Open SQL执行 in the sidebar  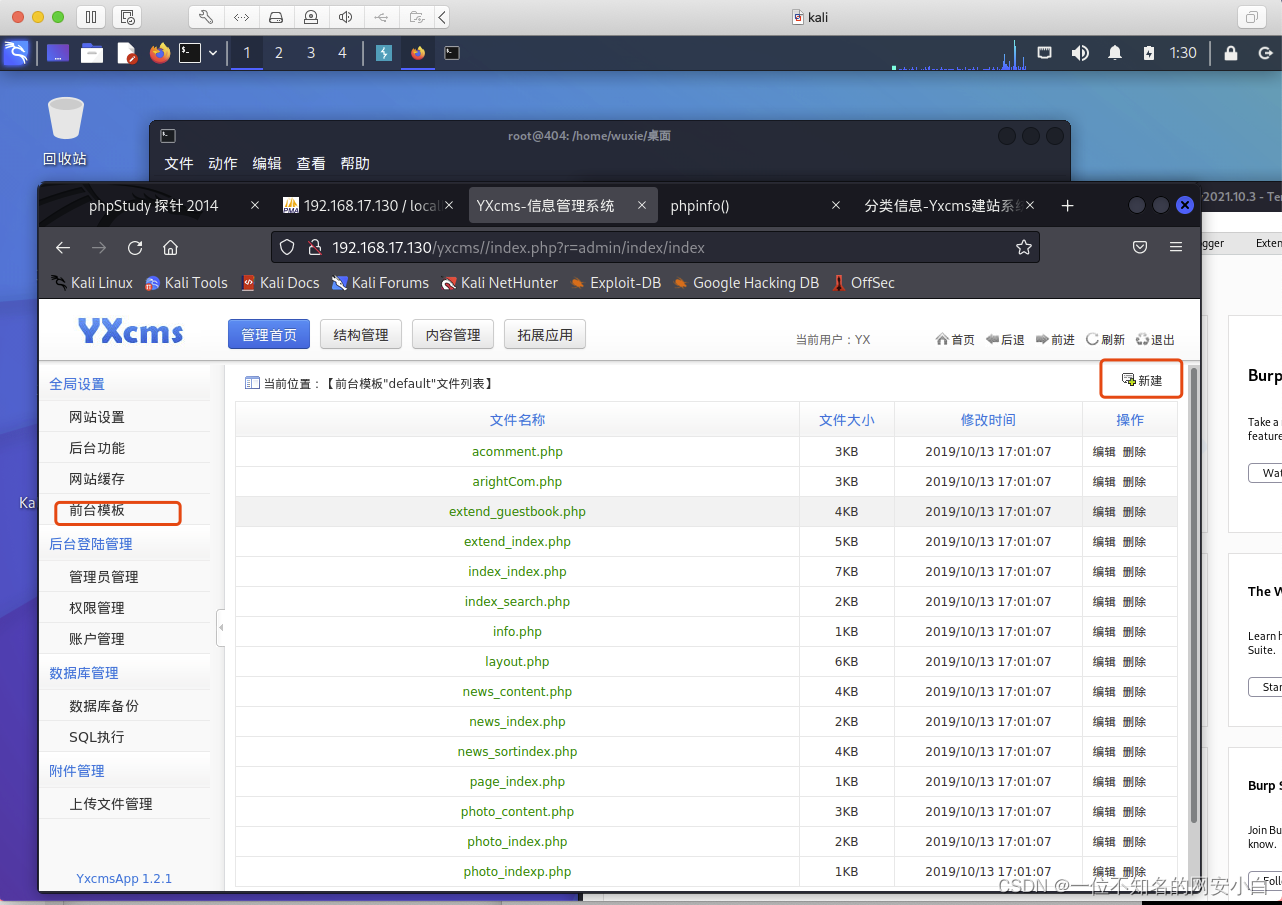97,737
